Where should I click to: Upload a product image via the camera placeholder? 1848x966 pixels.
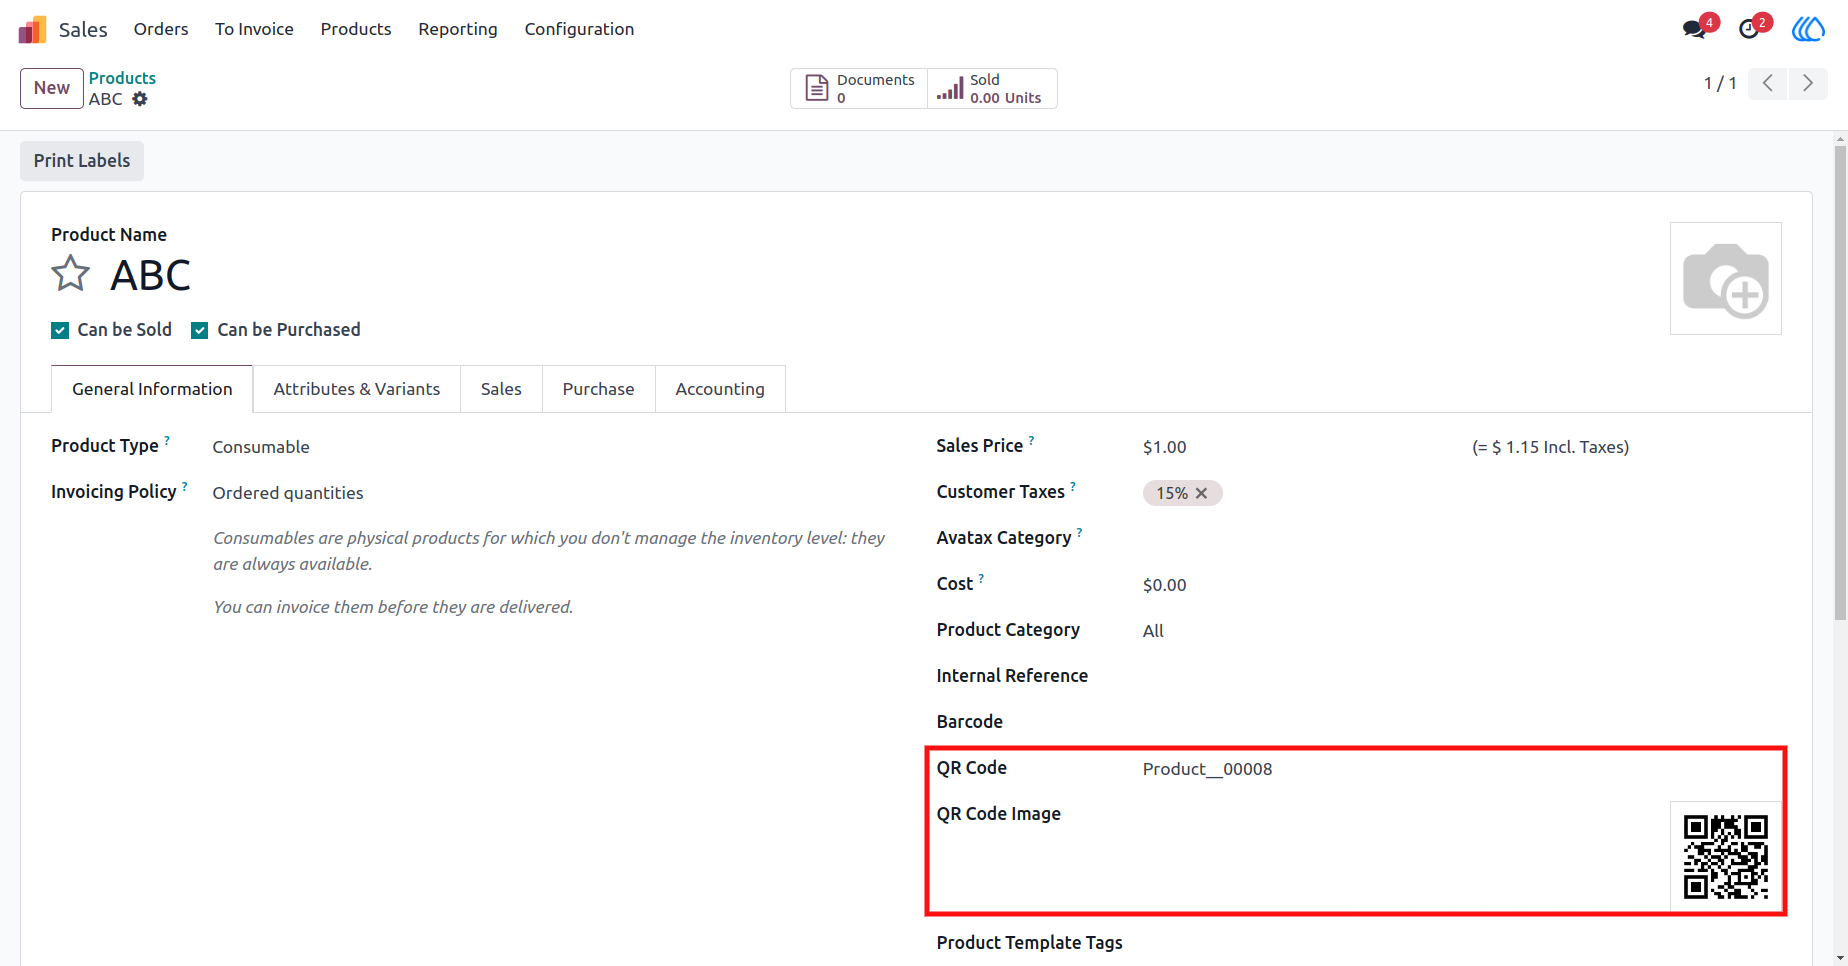click(1726, 279)
